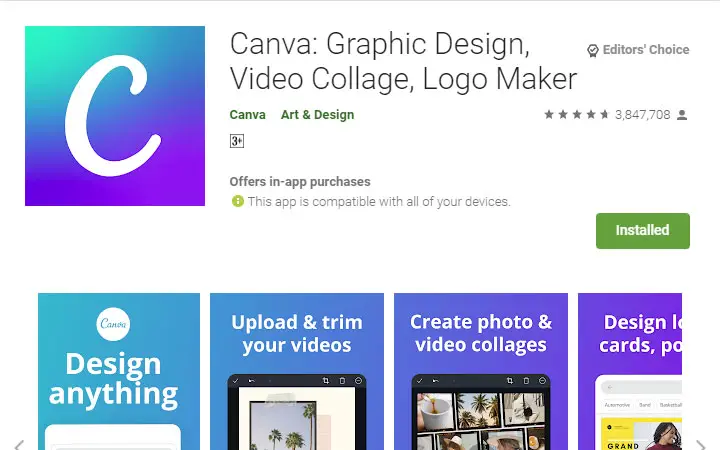
Task: Open the Design logos cards screenshot
Action: [630, 371]
